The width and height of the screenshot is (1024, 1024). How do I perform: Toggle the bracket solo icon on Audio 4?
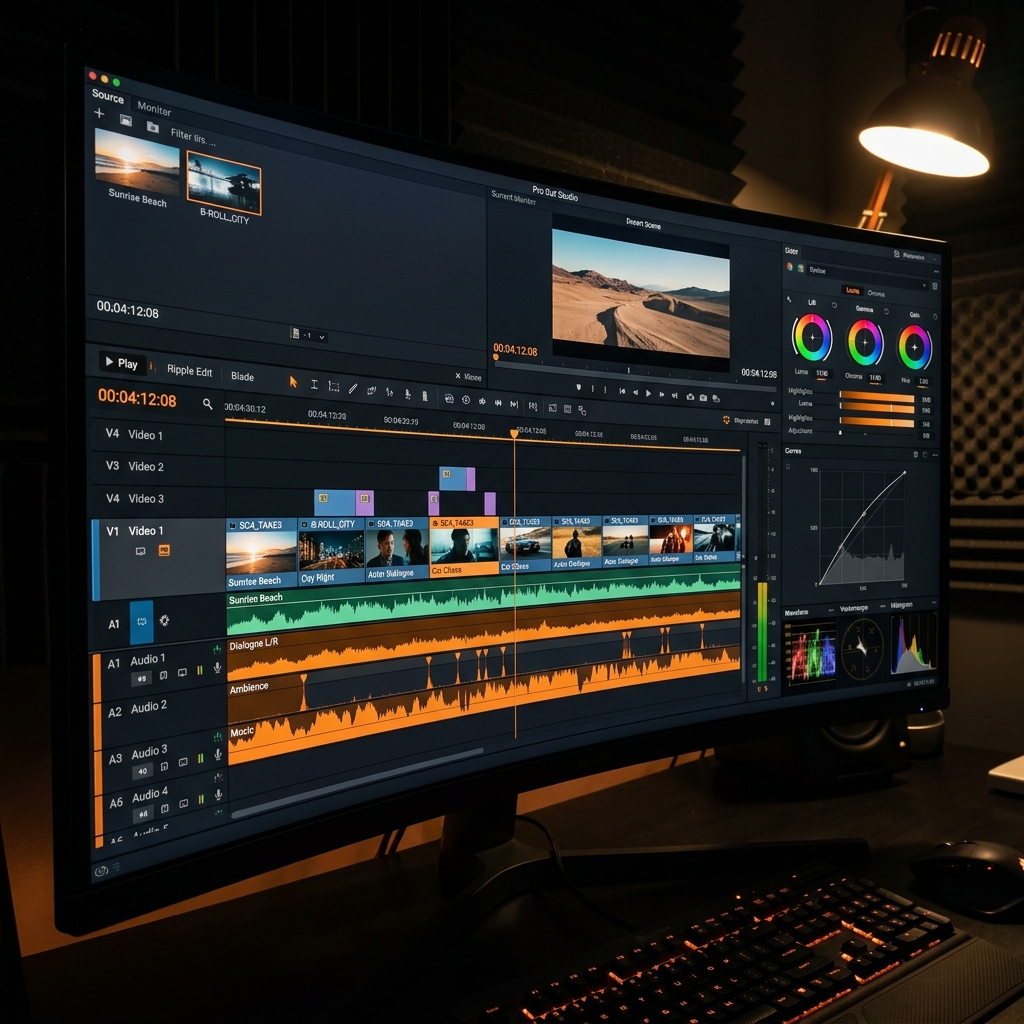(x=165, y=808)
